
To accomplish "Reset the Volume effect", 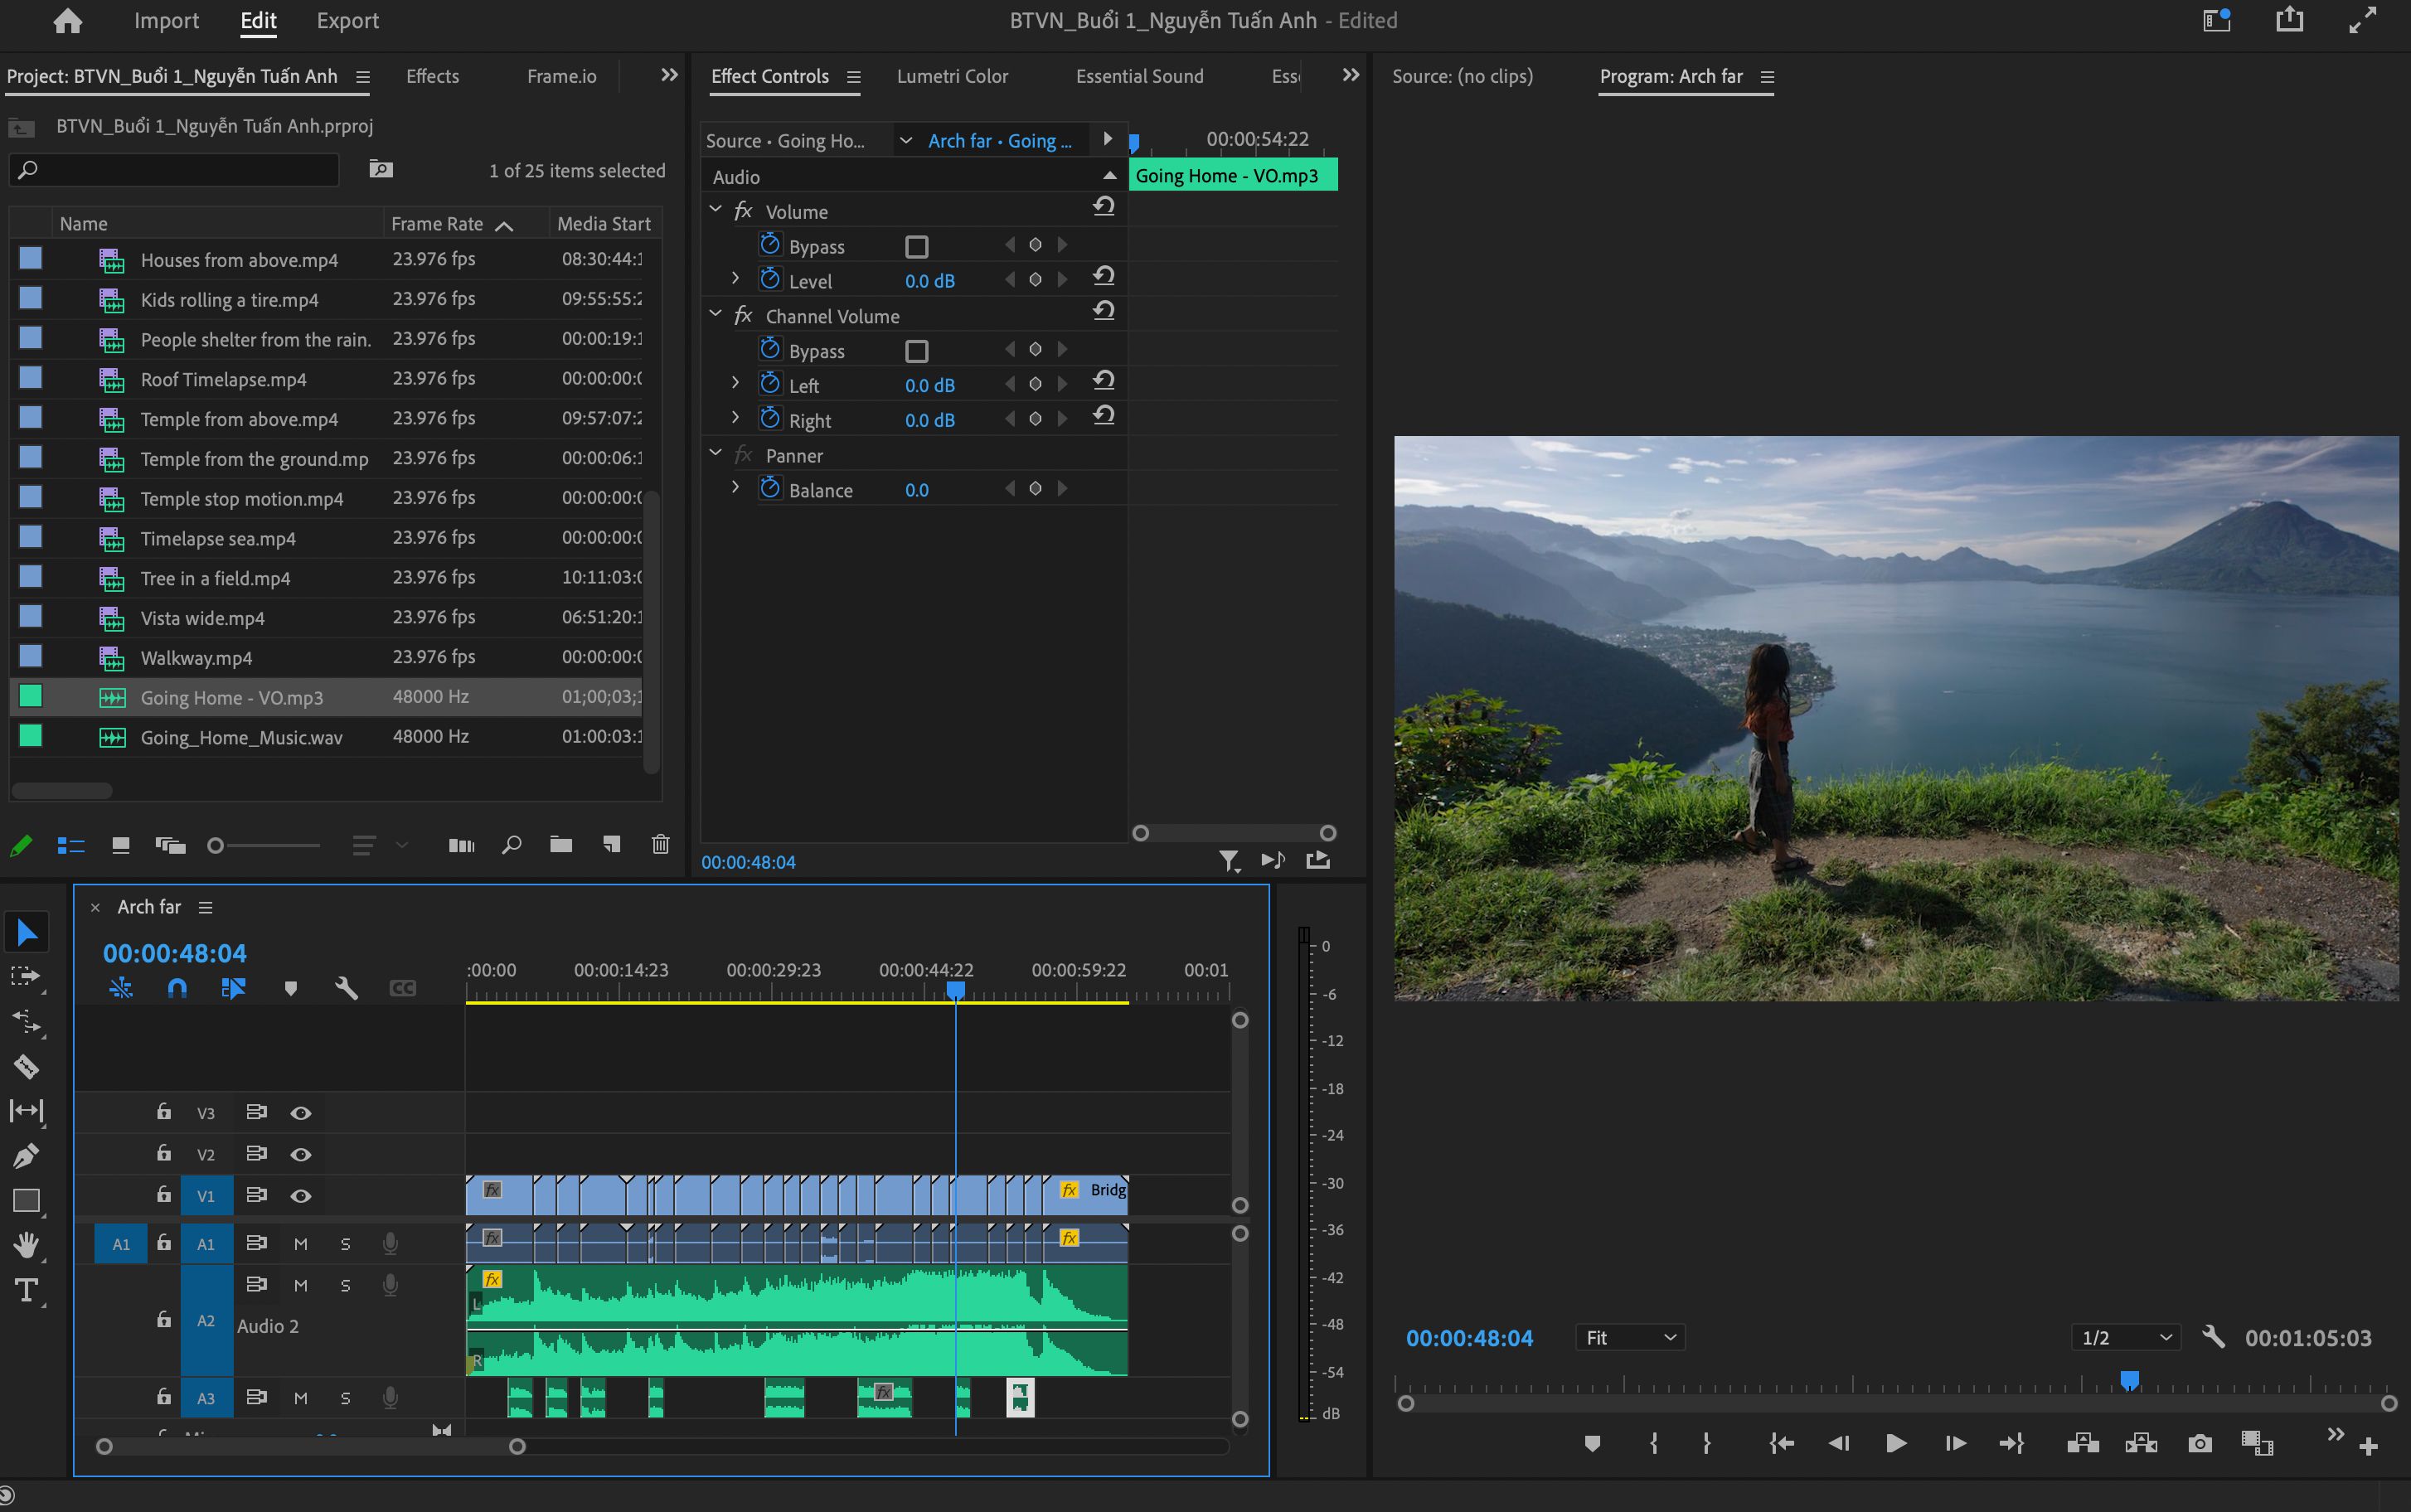I will 1104,207.
